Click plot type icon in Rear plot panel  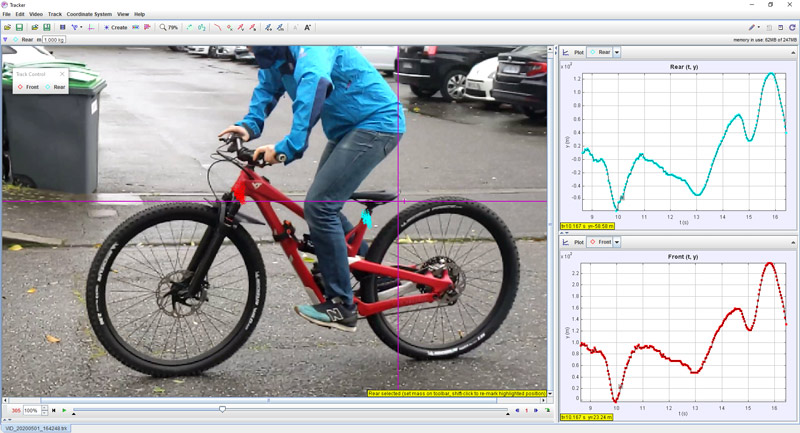(x=566, y=52)
